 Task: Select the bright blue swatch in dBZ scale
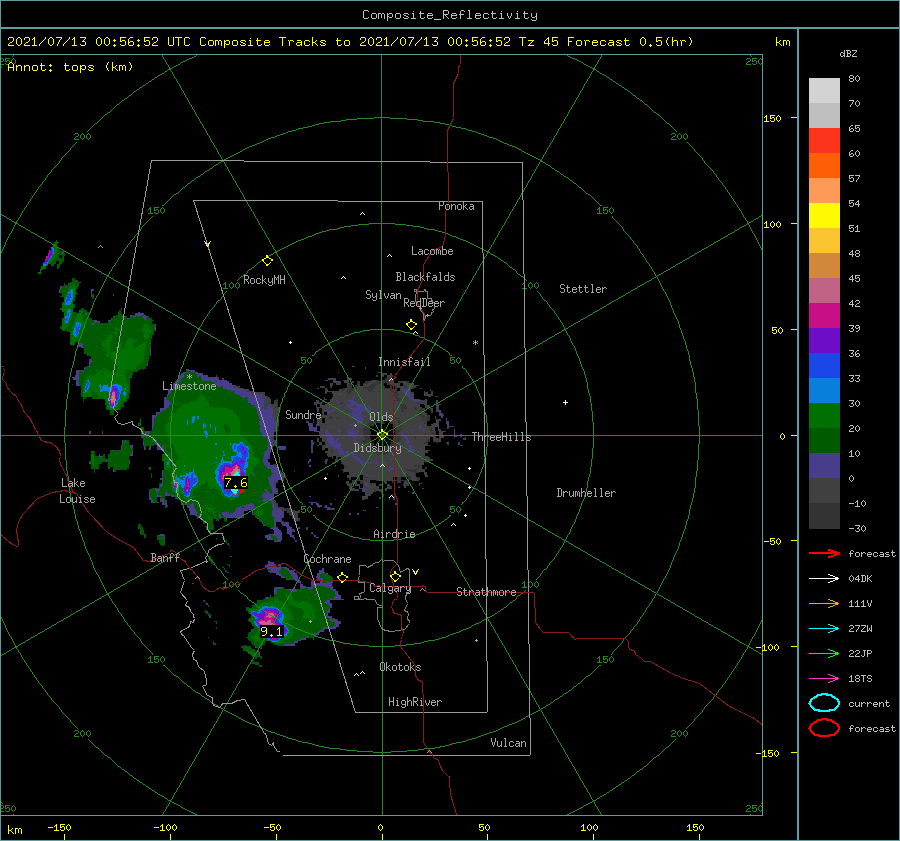click(824, 366)
